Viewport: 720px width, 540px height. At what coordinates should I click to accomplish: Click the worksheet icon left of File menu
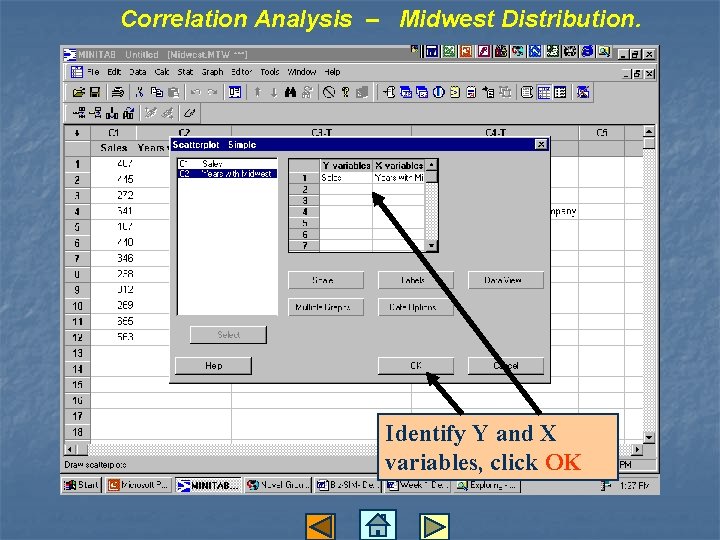pyautogui.click(x=77, y=72)
